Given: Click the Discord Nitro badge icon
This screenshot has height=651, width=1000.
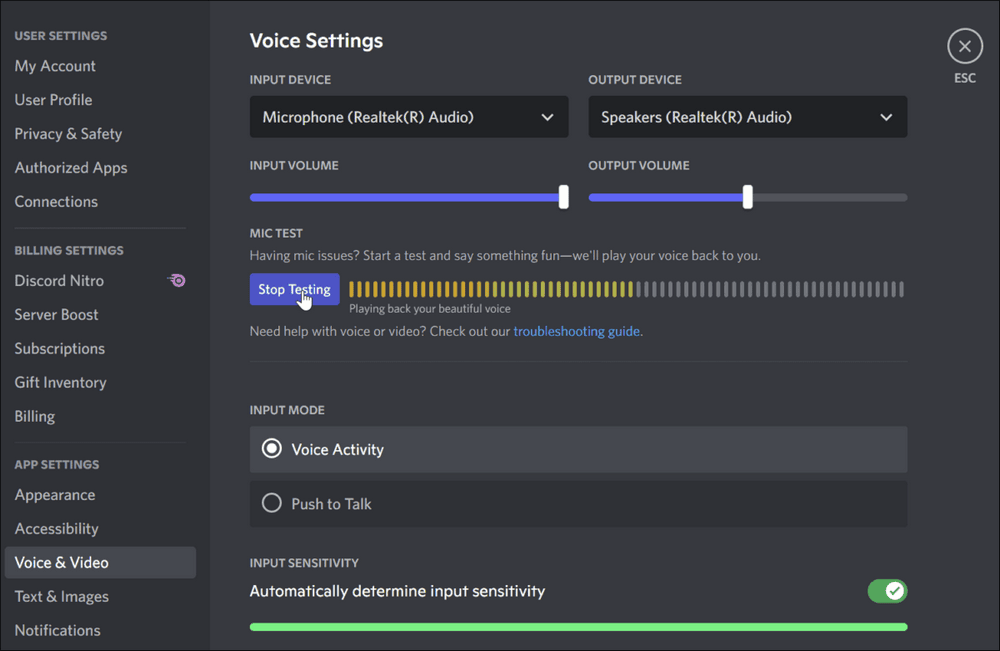Looking at the screenshot, I should click(177, 281).
